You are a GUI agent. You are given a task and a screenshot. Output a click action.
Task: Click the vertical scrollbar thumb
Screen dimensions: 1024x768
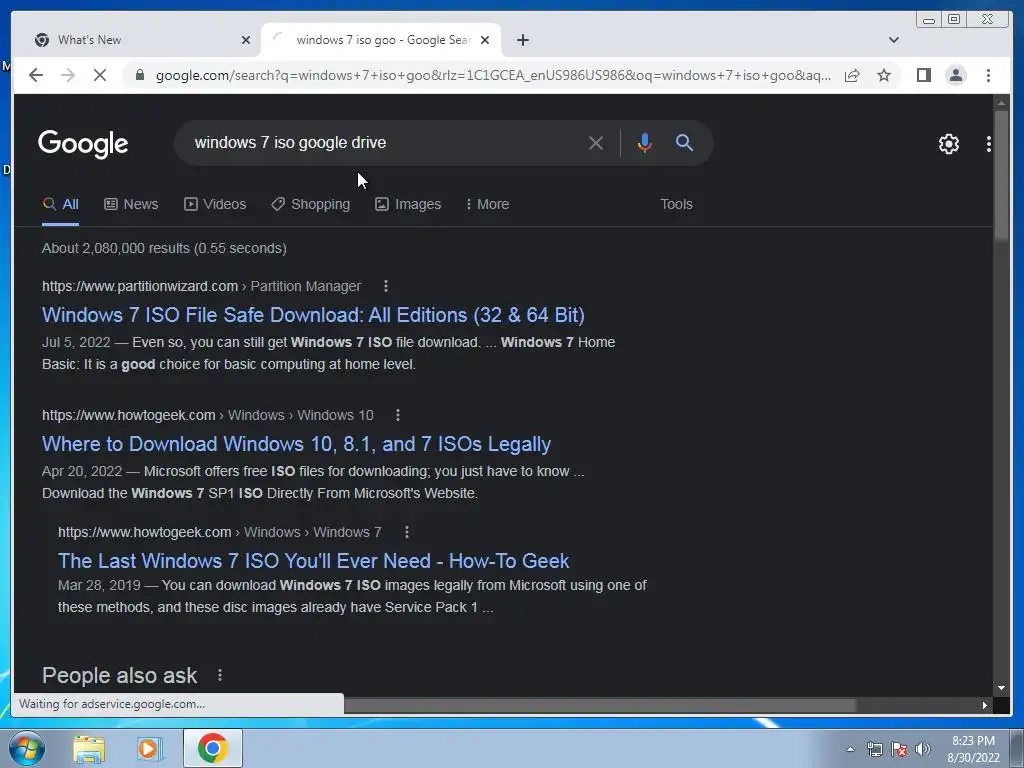click(1001, 174)
